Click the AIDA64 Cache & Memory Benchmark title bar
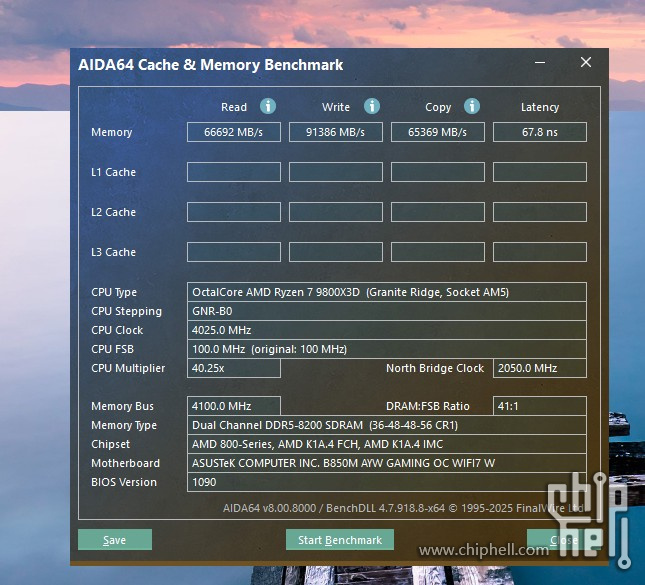Image resolution: width=645 pixels, height=585 pixels. pyautogui.click(x=300, y=65)
